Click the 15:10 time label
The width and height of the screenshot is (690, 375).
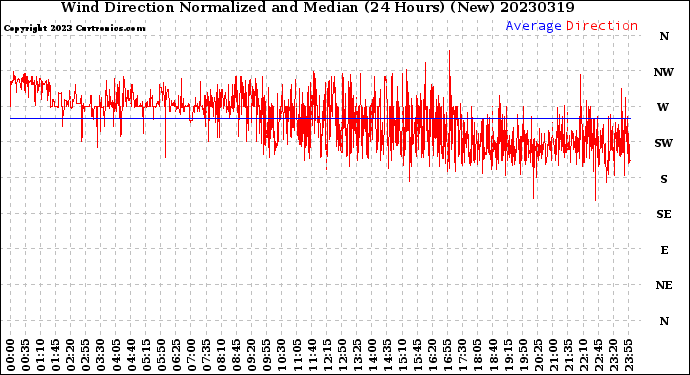click(402, 355)
